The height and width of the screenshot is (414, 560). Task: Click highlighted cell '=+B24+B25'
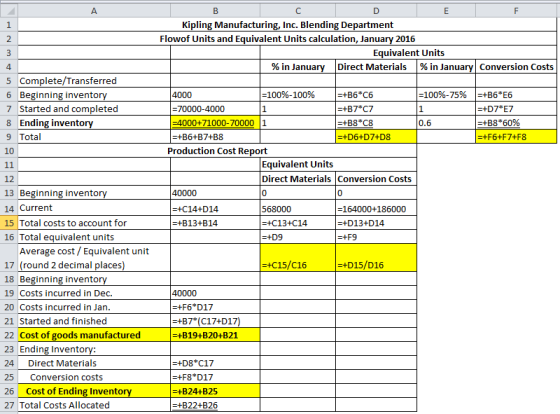(215, 391)
